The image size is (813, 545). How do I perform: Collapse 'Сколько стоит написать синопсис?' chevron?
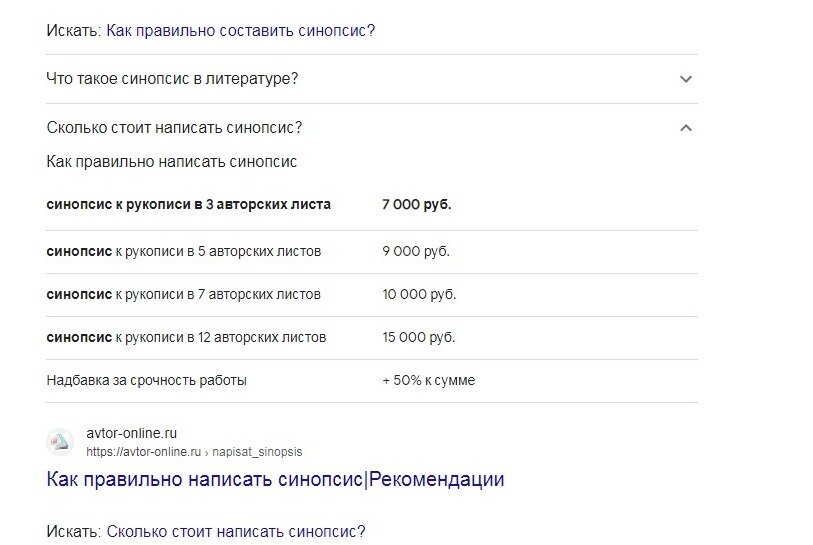[685, 128]
